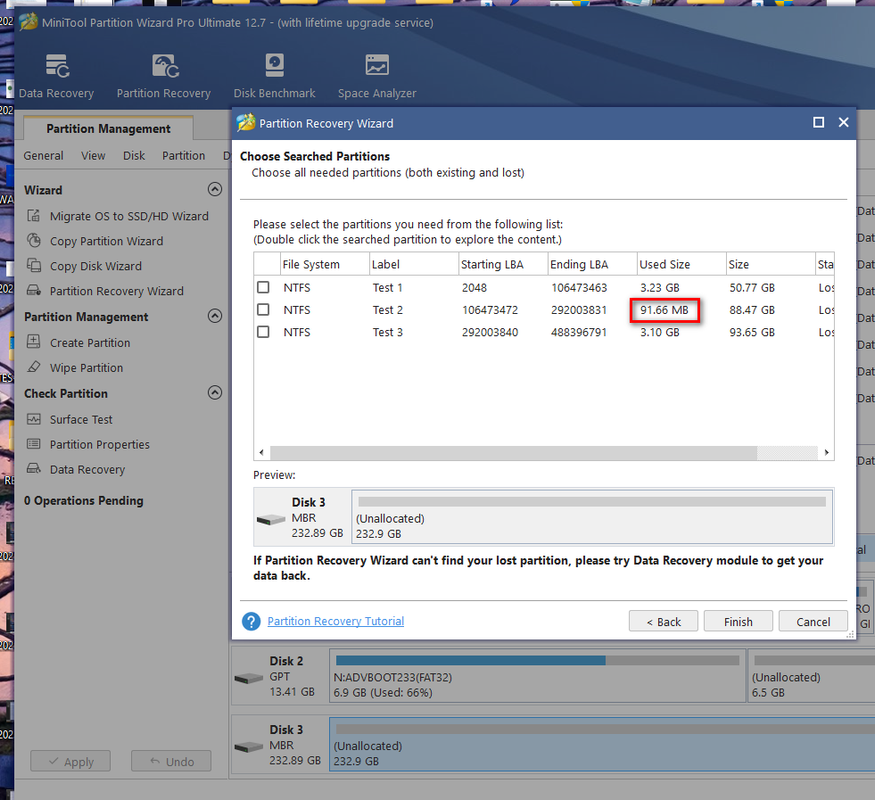This screenshot has width=875, height=800.
Task: Click the Disk 2 drive icon in main window
Action: 249,678
